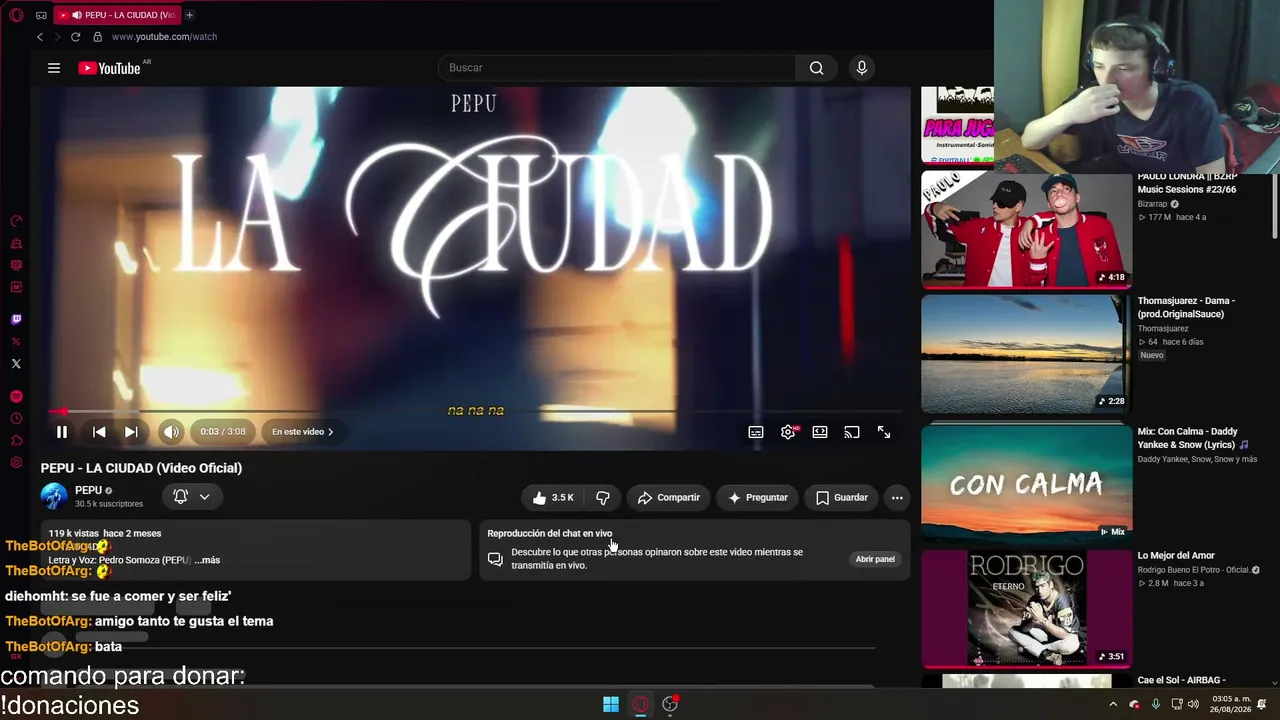Open system volume speaker icon
The height and width of the screenshot is (720, 1280).
(x=1193, y=705)
